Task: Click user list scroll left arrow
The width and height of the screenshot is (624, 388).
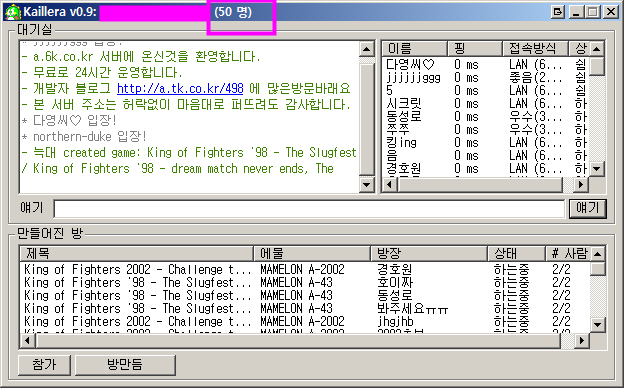Action: (390, 184)
